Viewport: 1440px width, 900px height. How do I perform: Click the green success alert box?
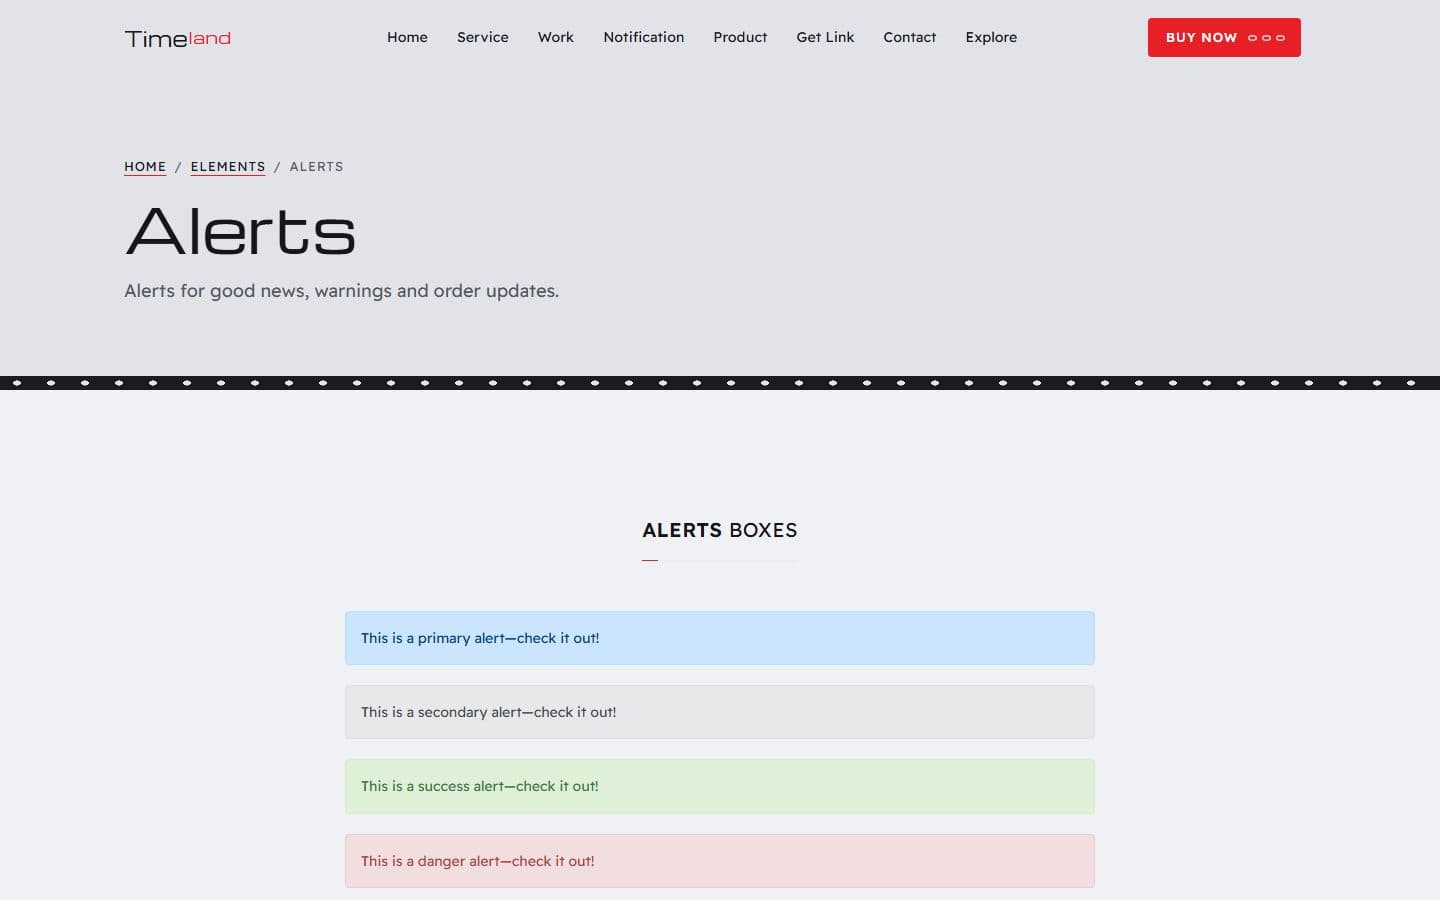[x=720, y=786]
